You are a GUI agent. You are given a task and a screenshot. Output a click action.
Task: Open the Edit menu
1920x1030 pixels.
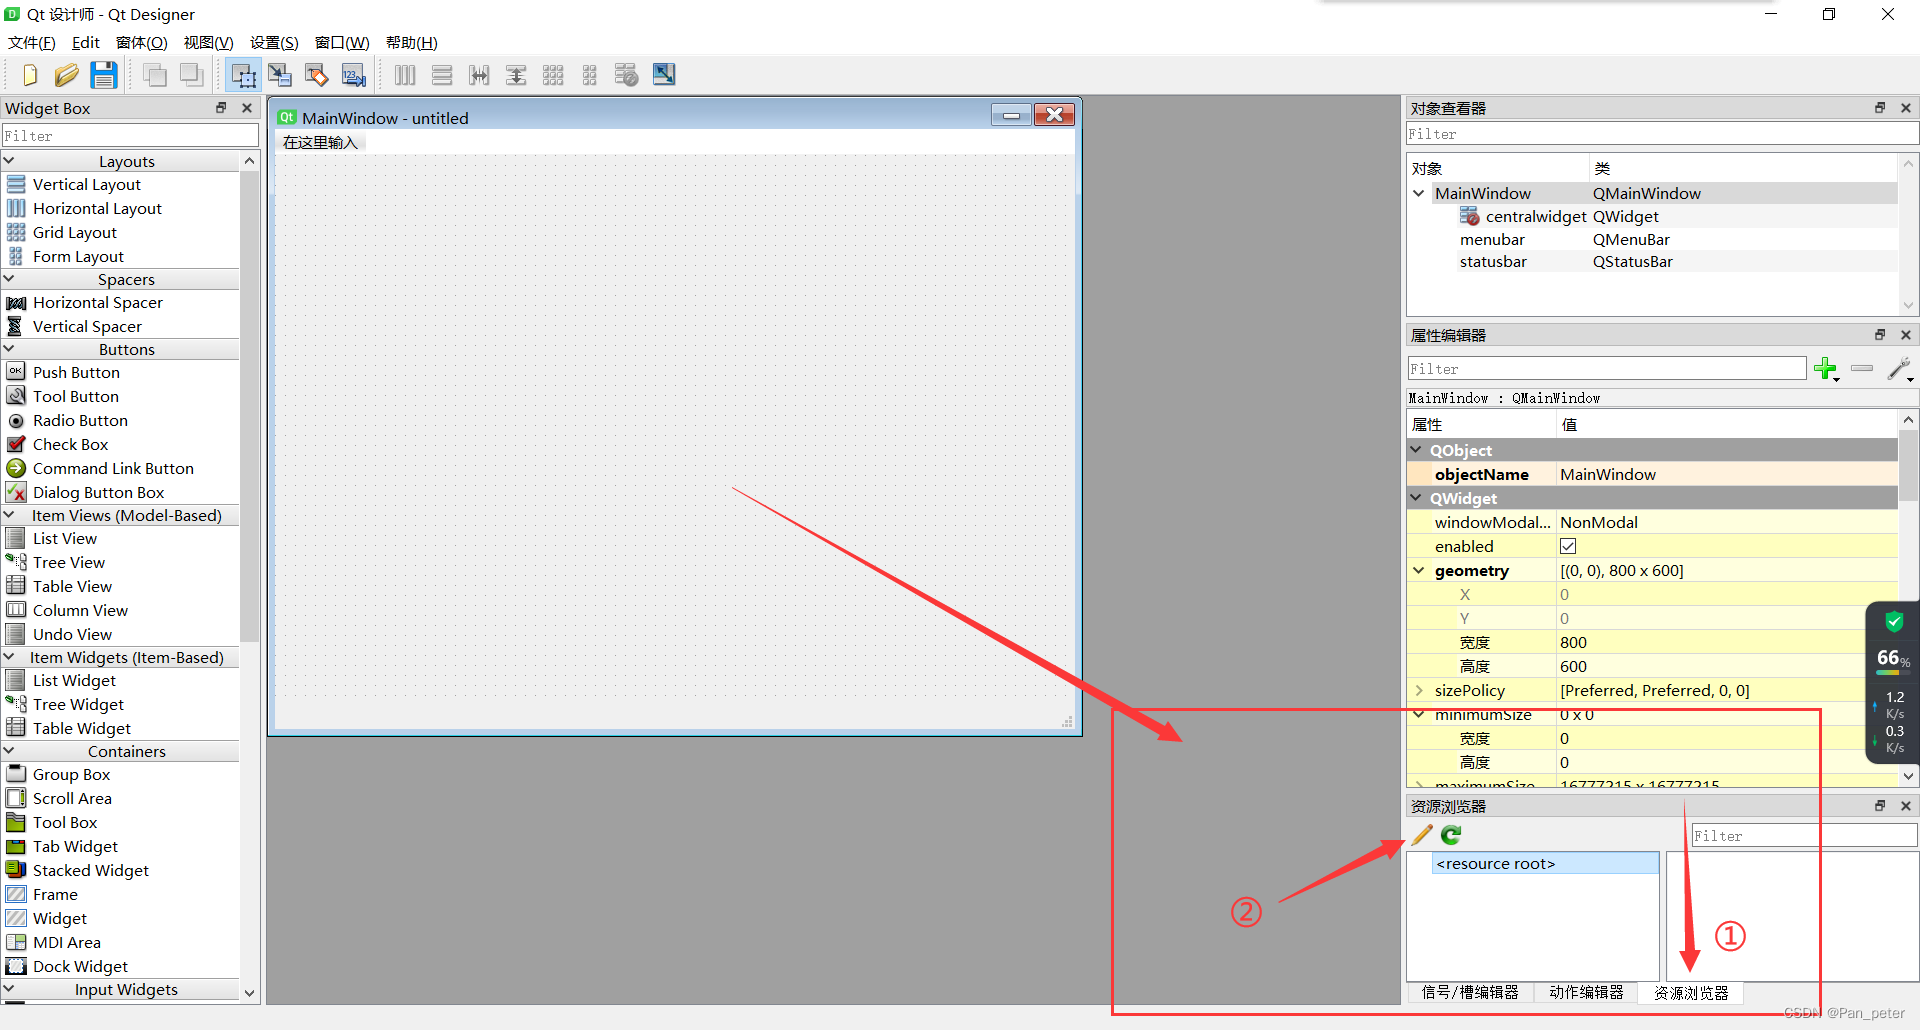pyautogui.click(x=86, y=42)
